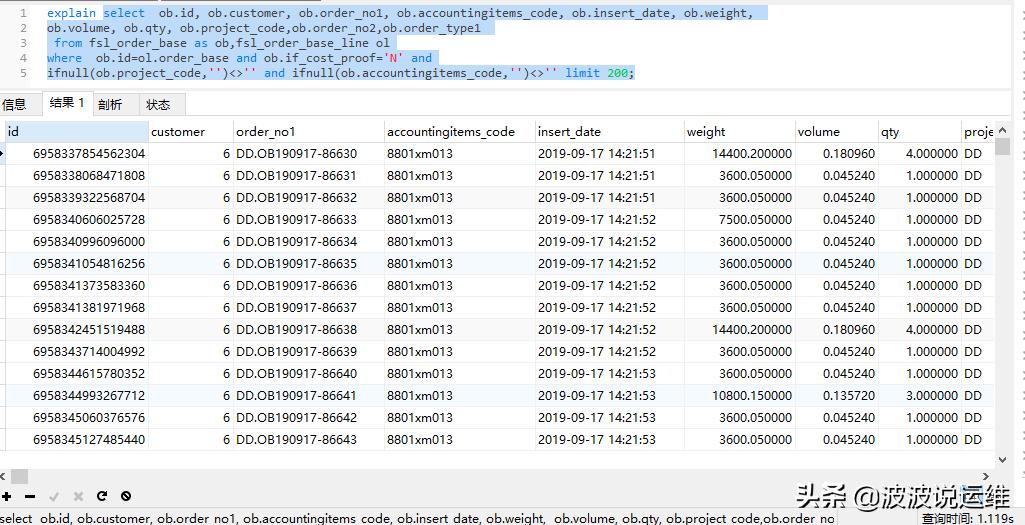Click the apply changes checkmark icon
This screenshot has width=1025, height=525.
pos(54,496)
